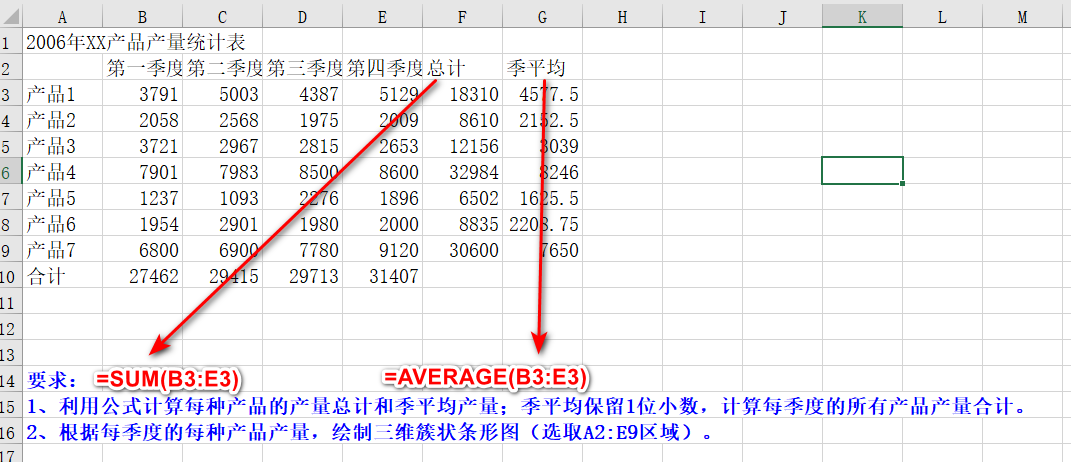
Task: Click the column G header
Action: [x=542, y=15]
